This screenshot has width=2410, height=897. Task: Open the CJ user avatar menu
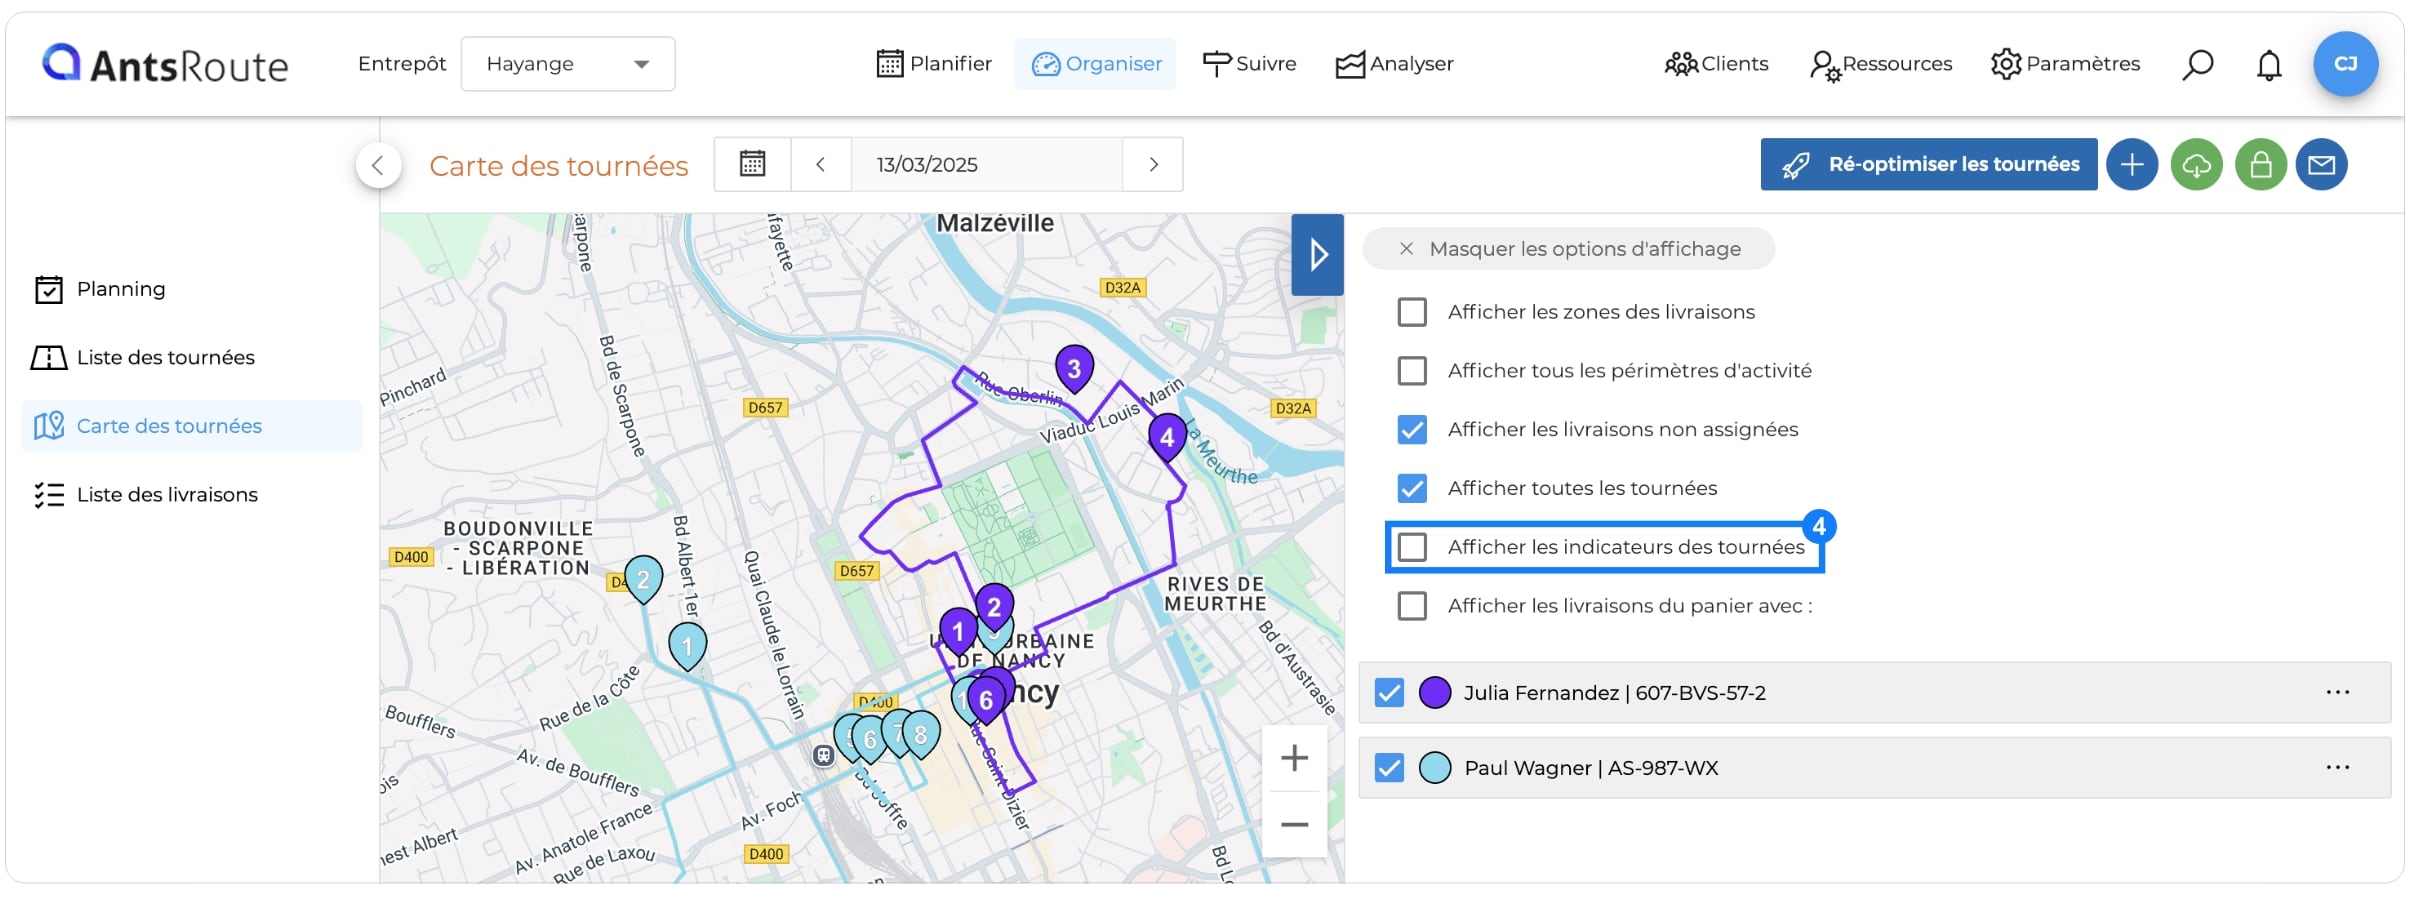point(2345,64)
